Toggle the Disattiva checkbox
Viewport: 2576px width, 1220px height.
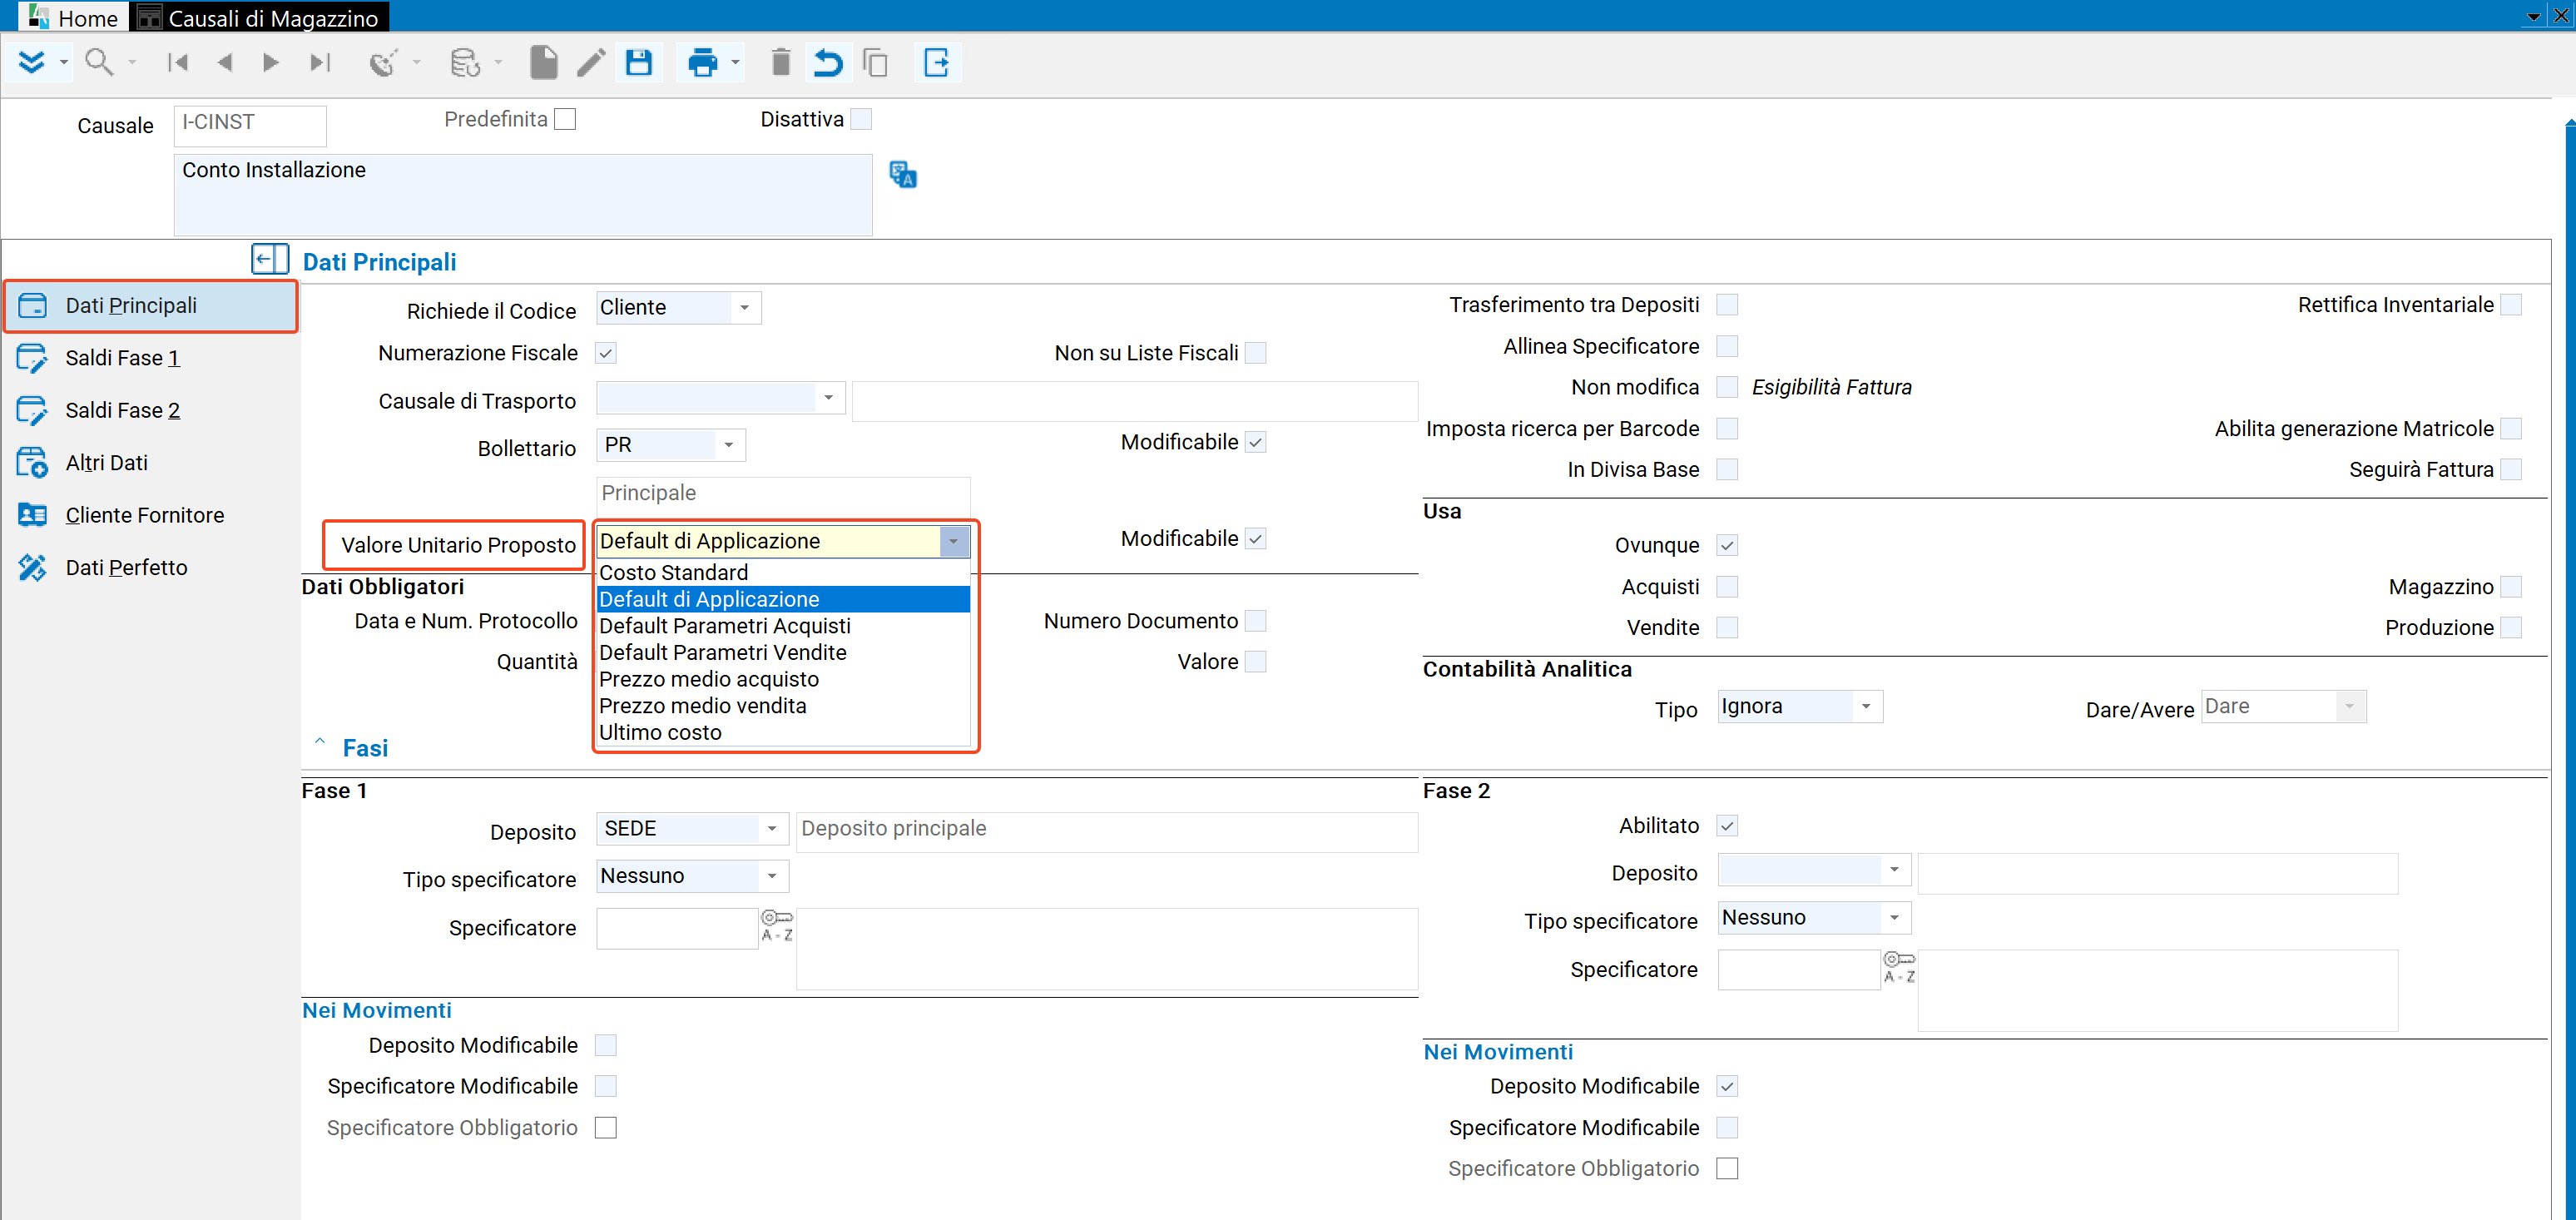861,119
